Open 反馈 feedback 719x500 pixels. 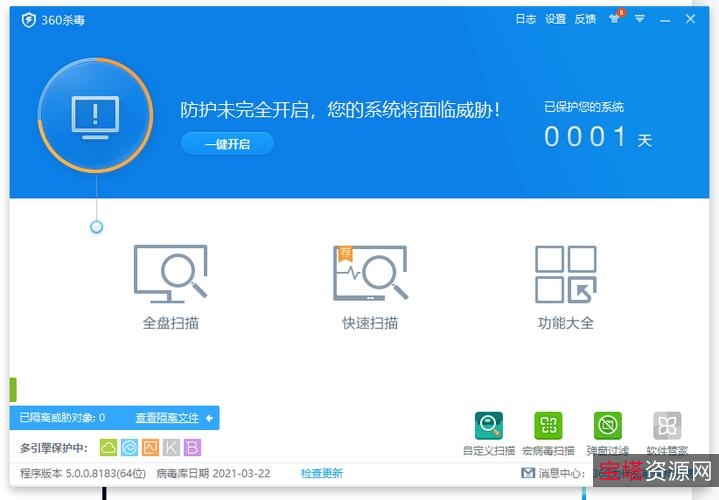point(585,19)
